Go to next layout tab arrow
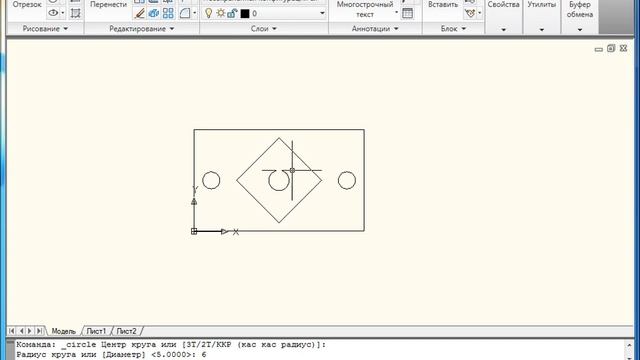The height and width of the screenshot is (360, 640). pyautogui.click(x=30, y=331)
